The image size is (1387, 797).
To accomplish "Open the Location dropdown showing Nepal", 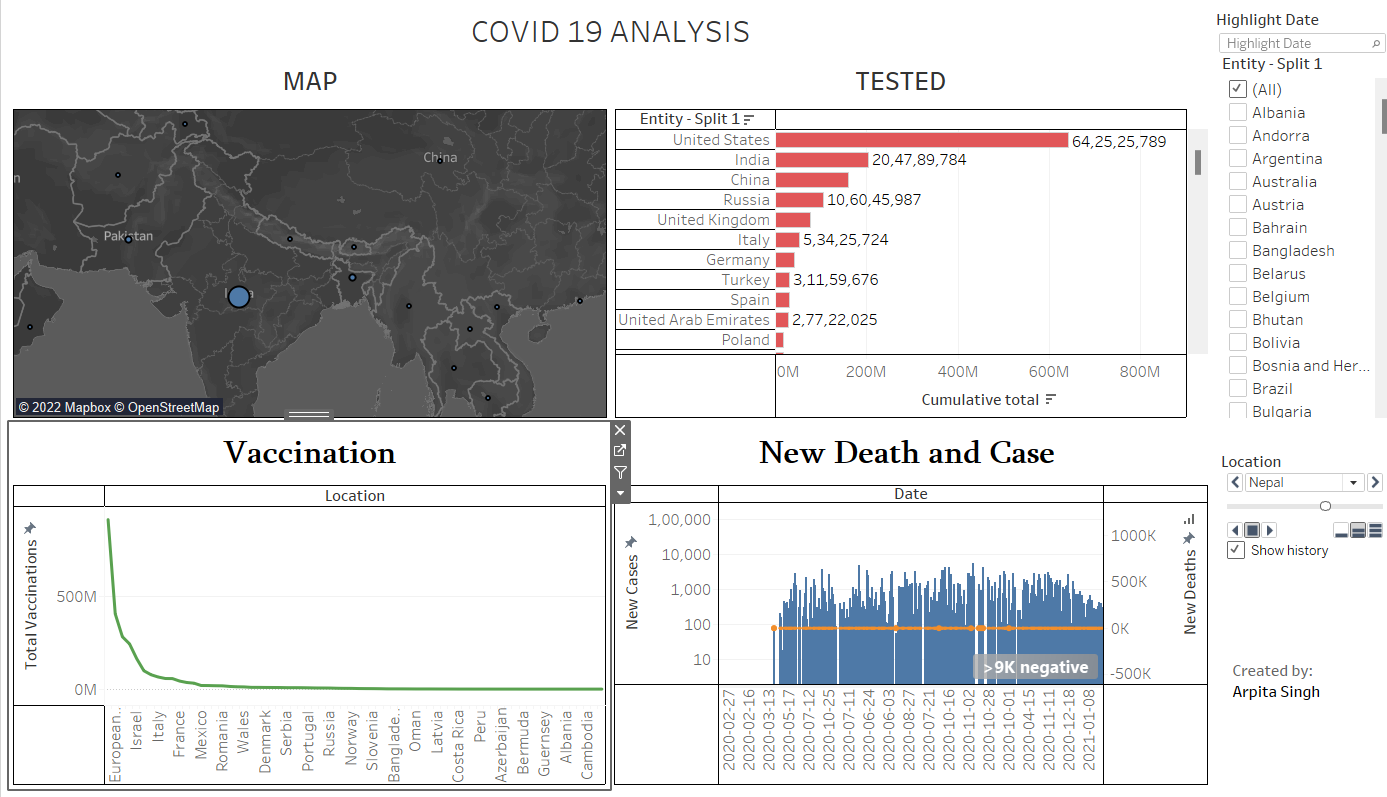I will pyautogui.click(x=1304, y=483).
